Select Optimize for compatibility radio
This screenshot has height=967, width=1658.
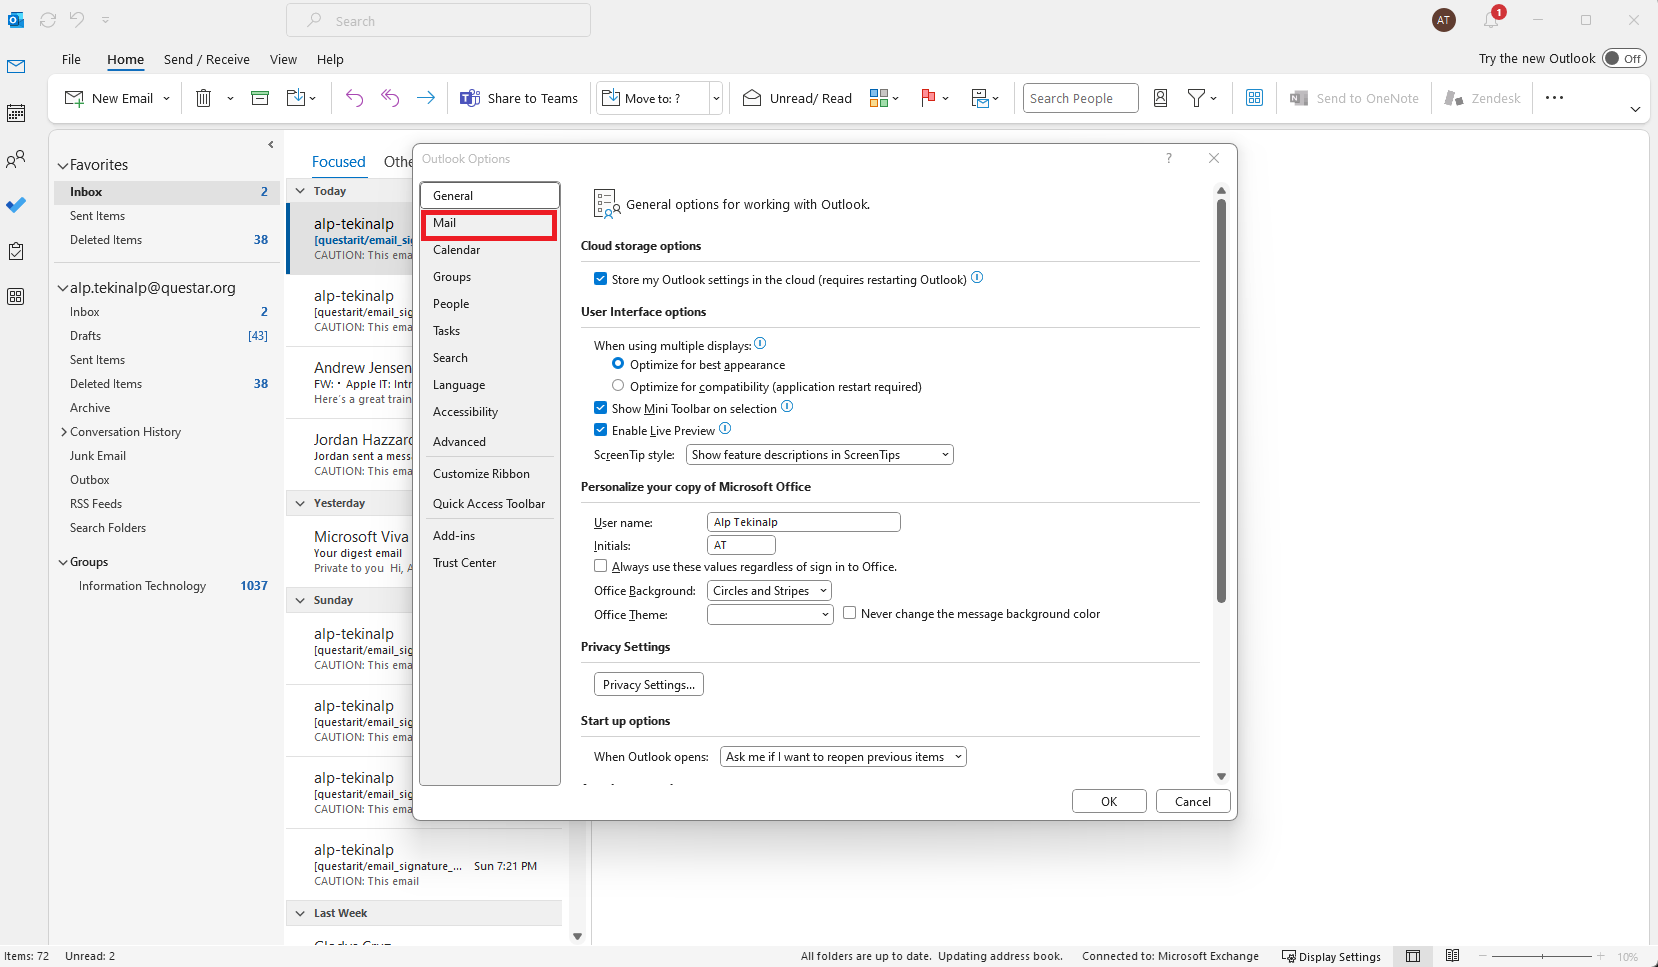[618, 386]
